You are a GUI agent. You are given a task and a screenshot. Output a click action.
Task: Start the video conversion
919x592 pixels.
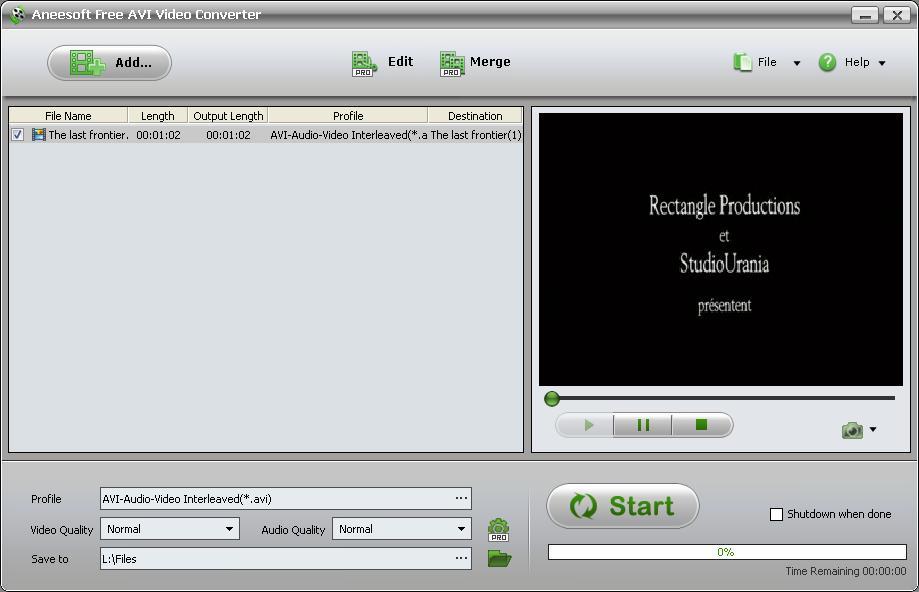coord(621,506)
